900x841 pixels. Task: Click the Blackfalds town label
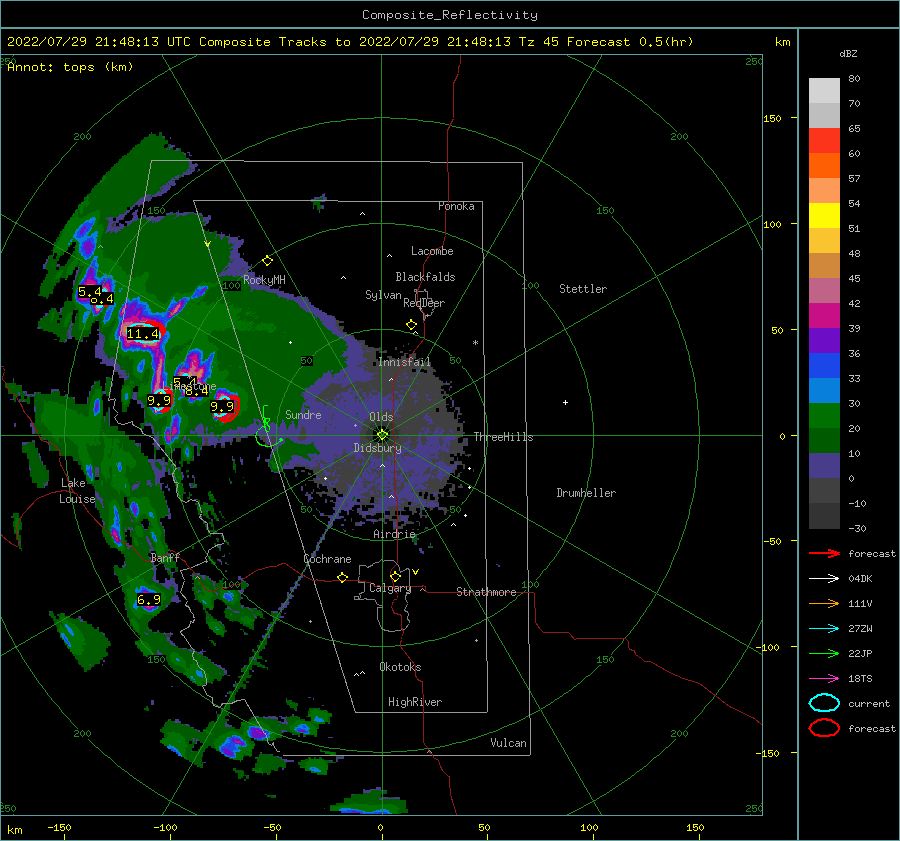click(425, 277)
